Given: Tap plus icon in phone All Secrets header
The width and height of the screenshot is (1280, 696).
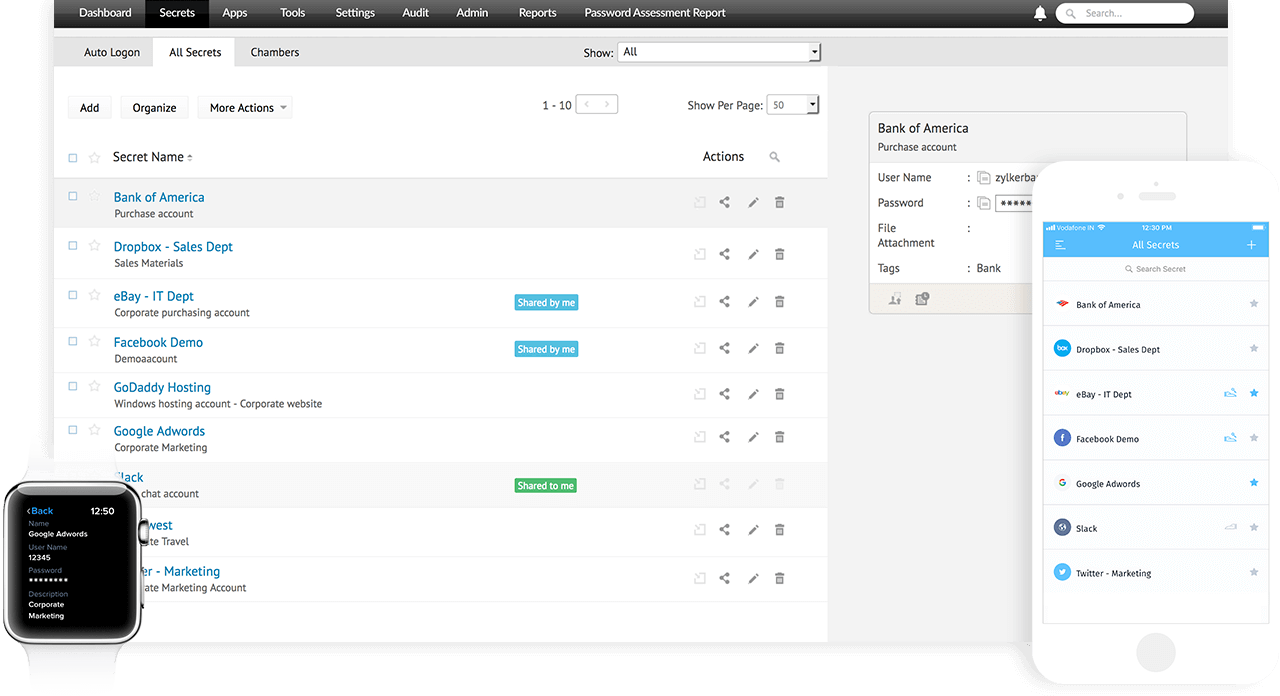Looking at the screenshot, I should click(x=1251, y=245).
